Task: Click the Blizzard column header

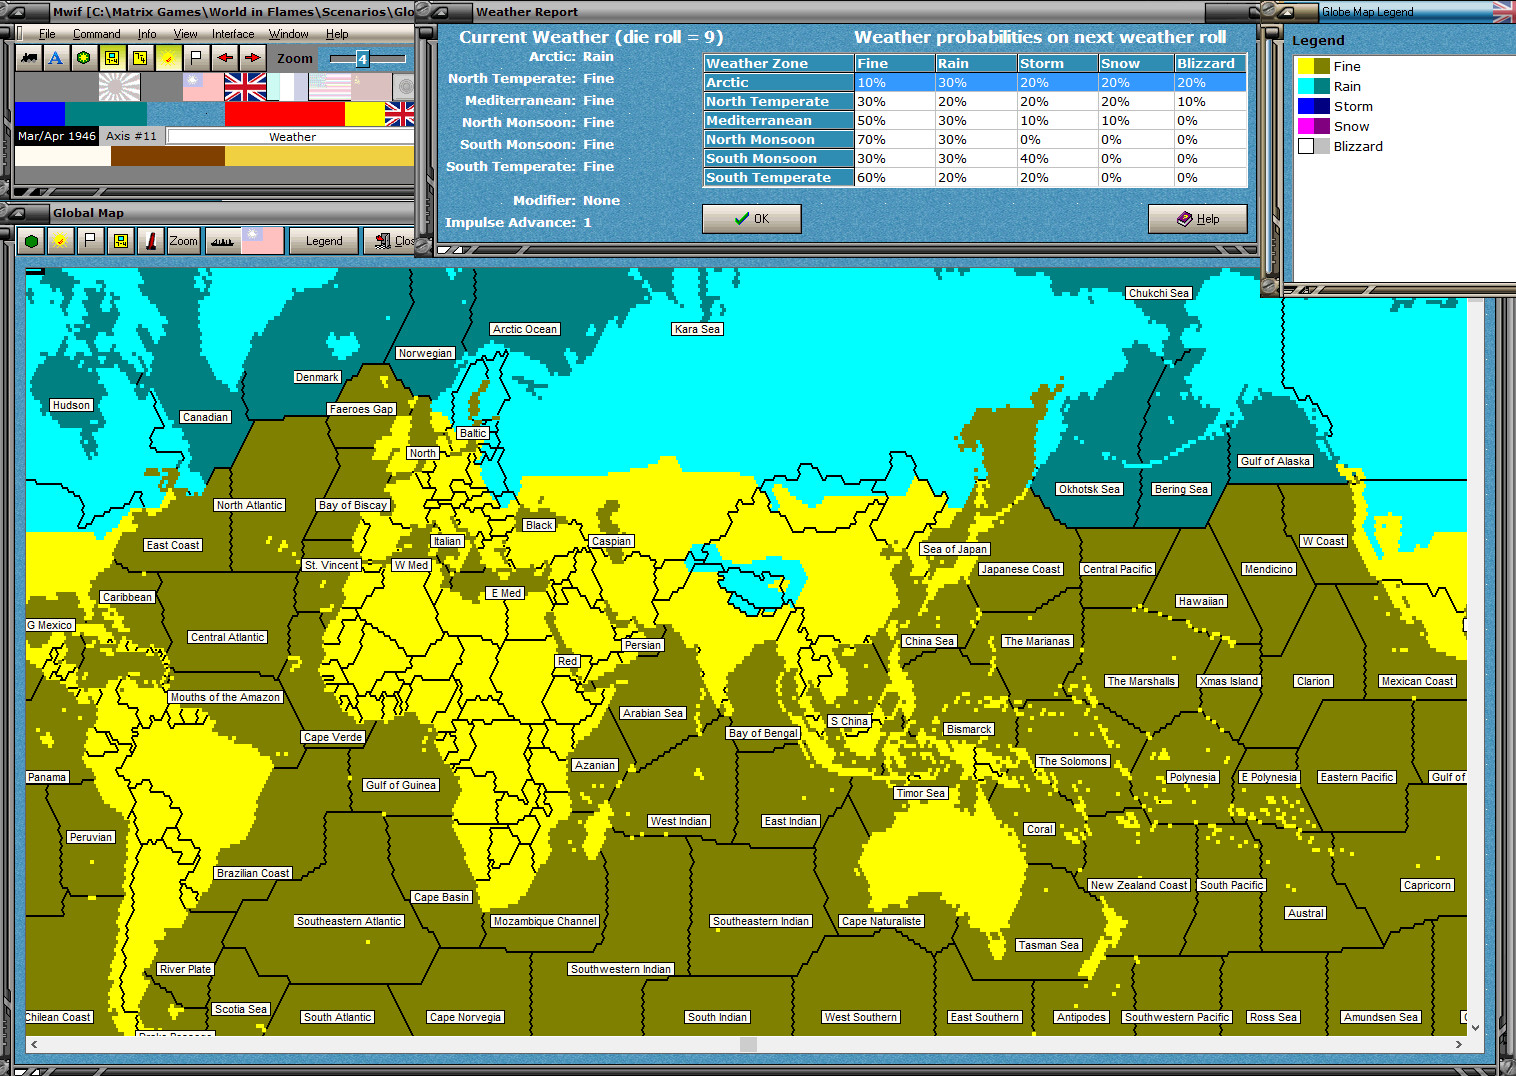Action: [x=1210, y=64]
